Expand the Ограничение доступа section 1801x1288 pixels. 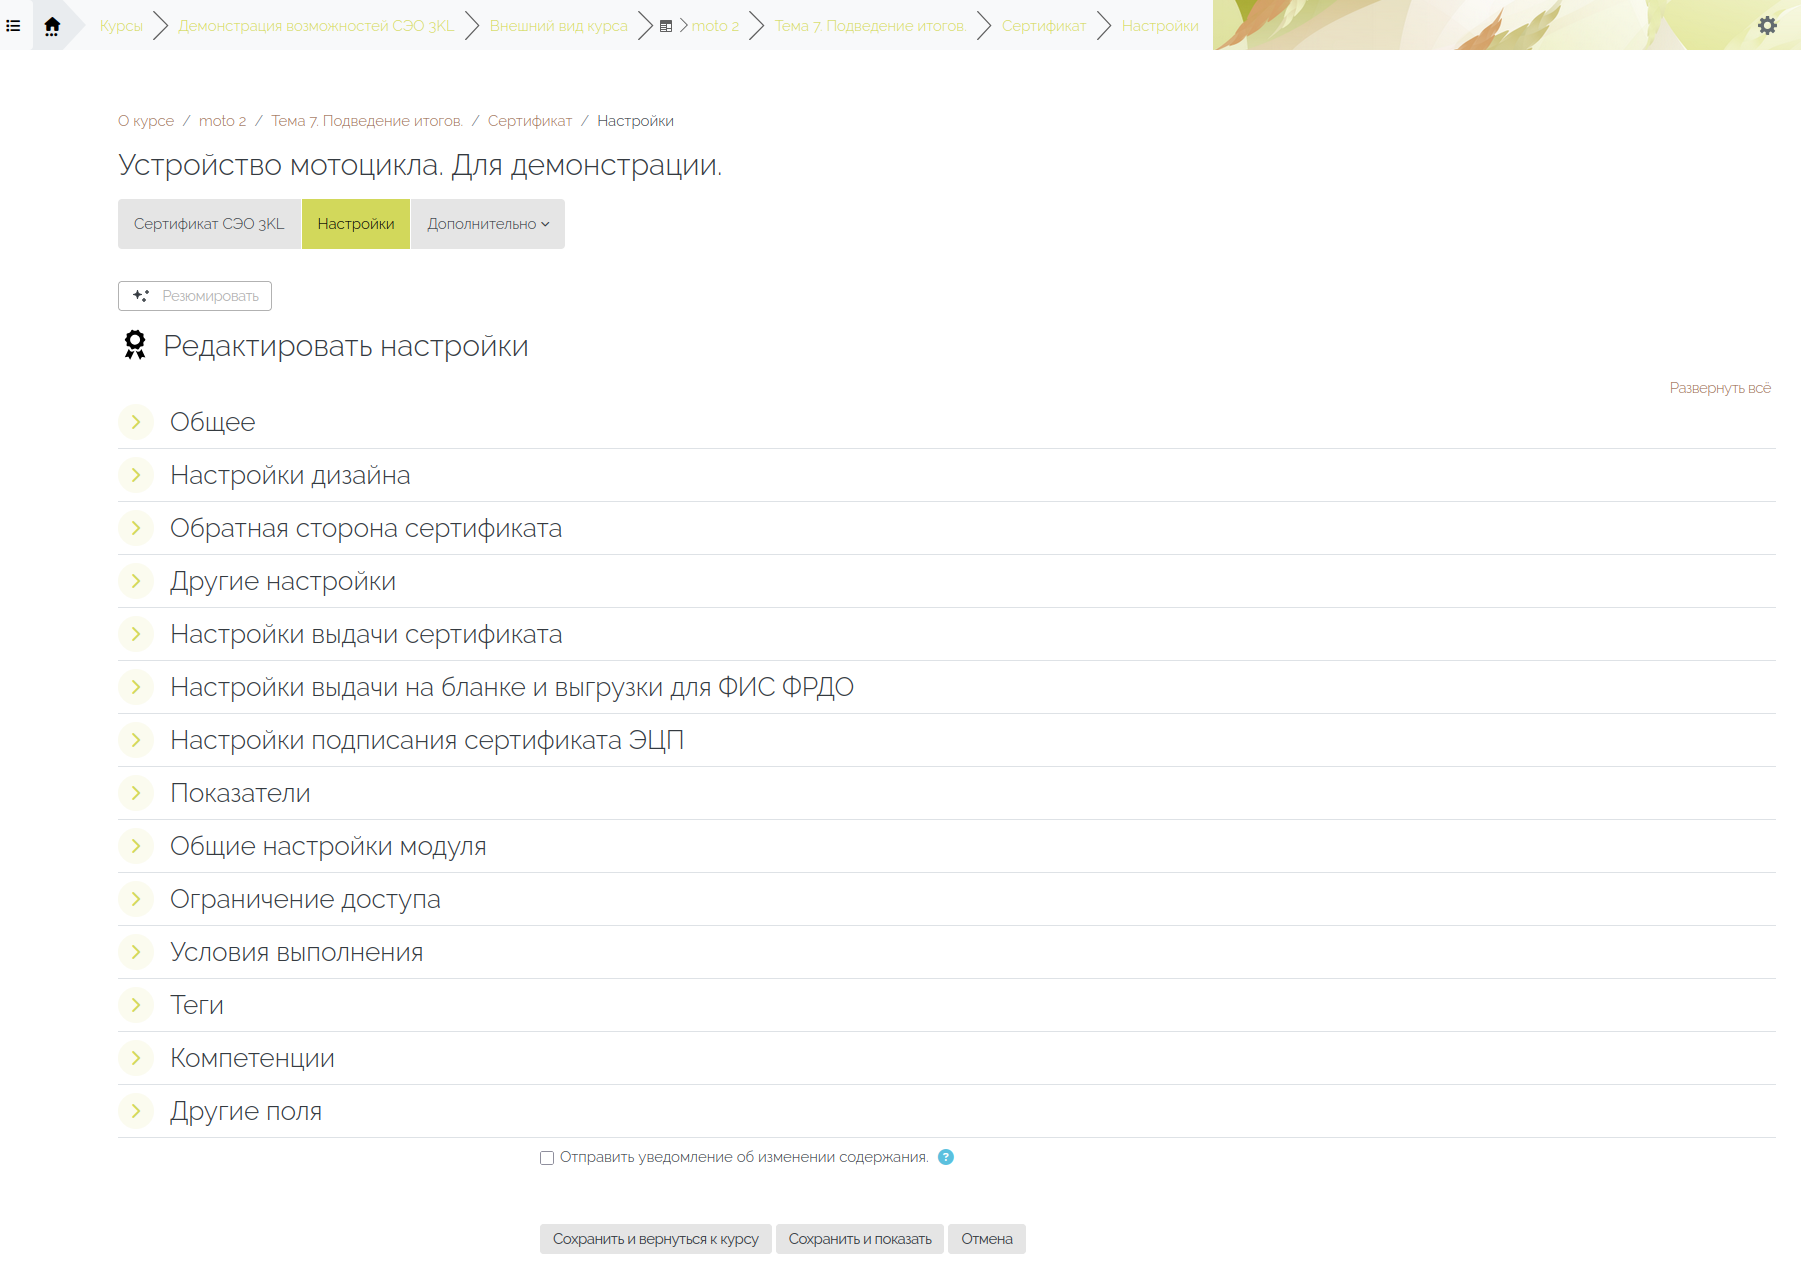(x=136, y=899)
